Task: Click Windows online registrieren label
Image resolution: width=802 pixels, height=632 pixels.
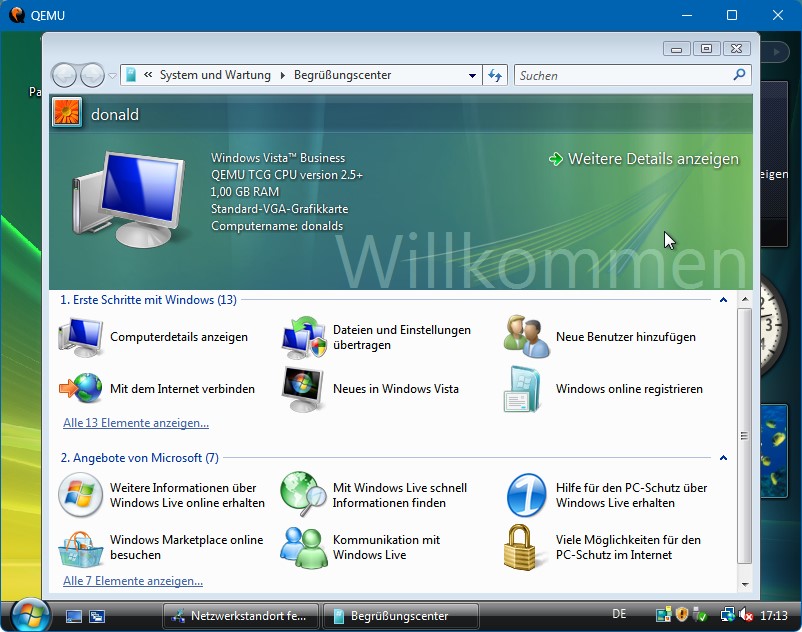Action: click(629, 389)
